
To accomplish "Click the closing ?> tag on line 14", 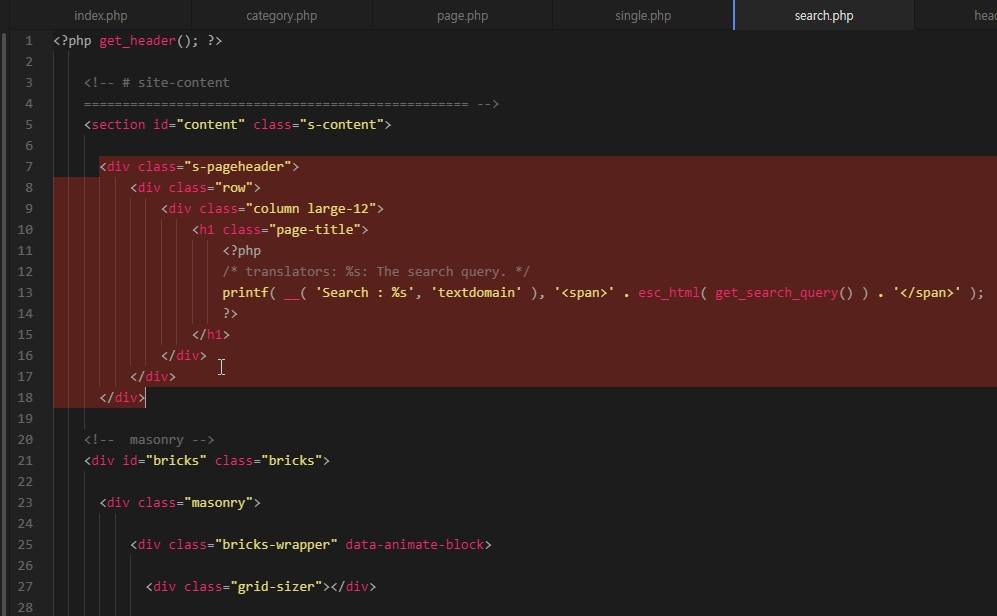I will tap(230, 313).
